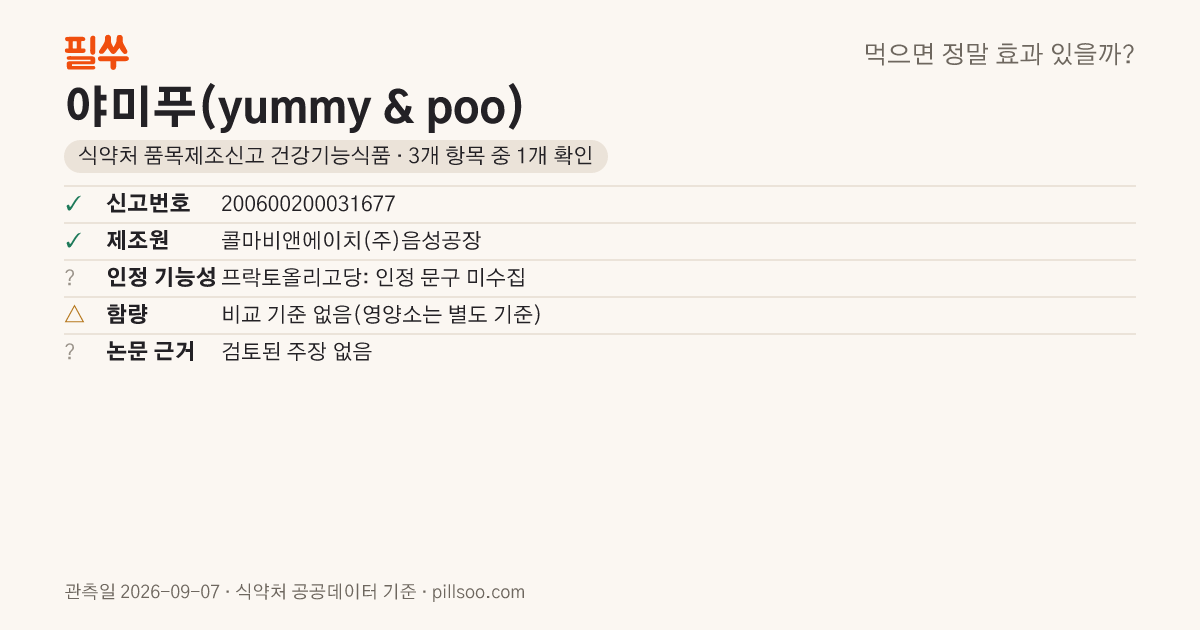The image size is (1200, 630).
Task: Click the 검토된 주장 없음 text
Action: 296,352
